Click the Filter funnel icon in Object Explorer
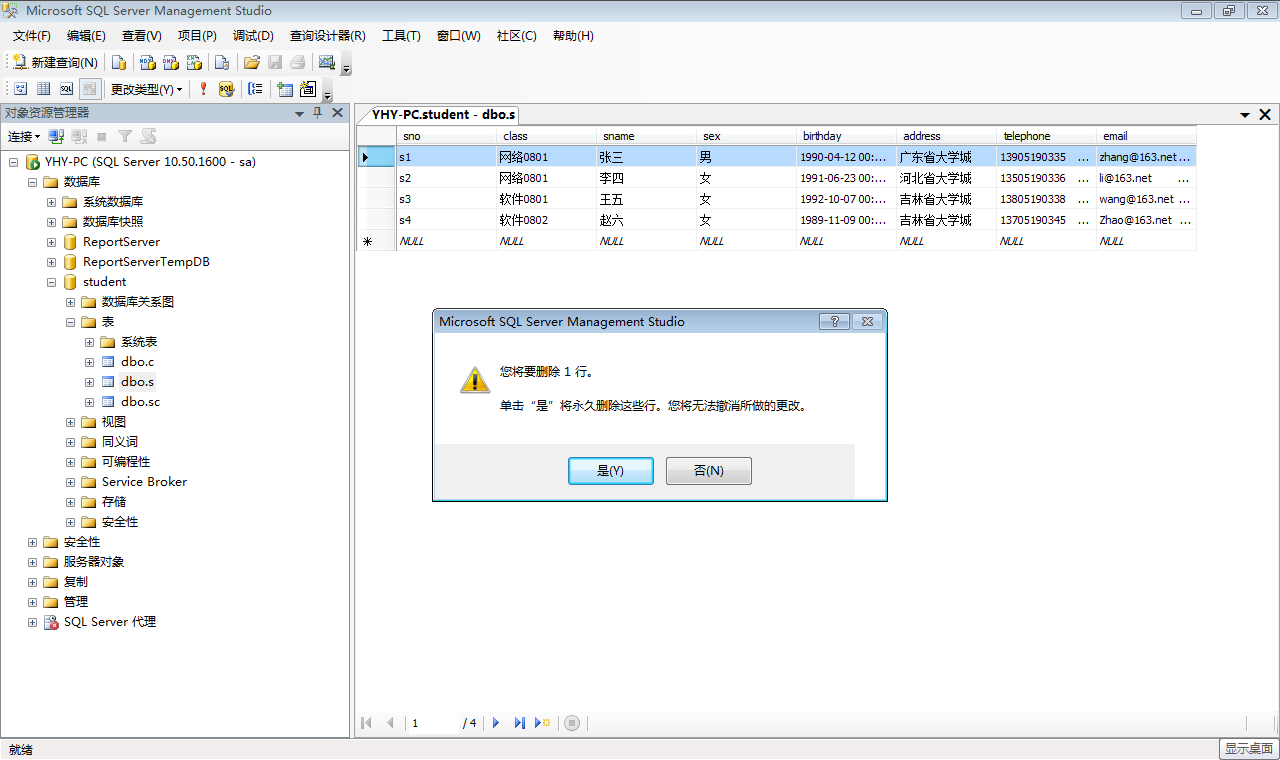The height and width of the screenshot is (760, 1280). tap(125, 136)
